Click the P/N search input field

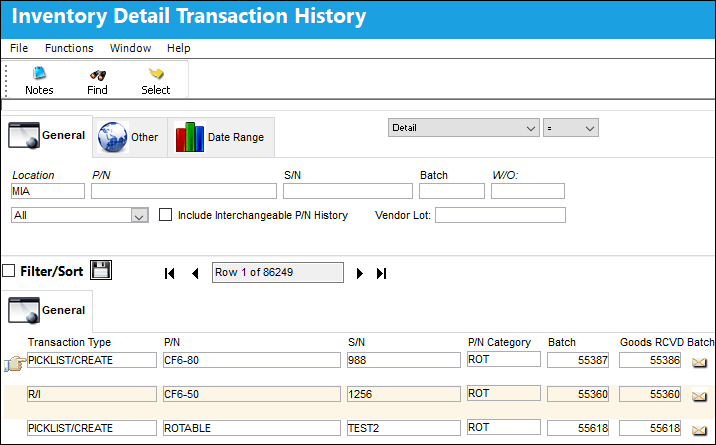point(184,191)
